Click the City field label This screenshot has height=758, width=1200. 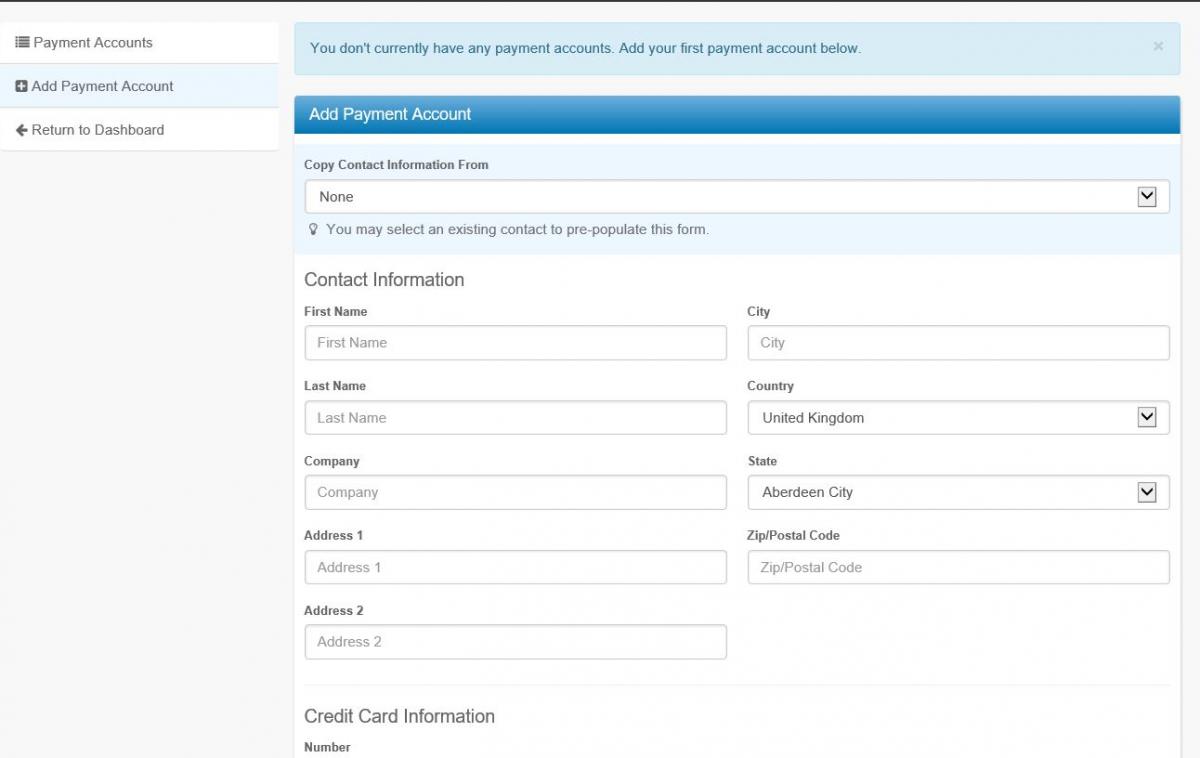(x=759, y=312)
